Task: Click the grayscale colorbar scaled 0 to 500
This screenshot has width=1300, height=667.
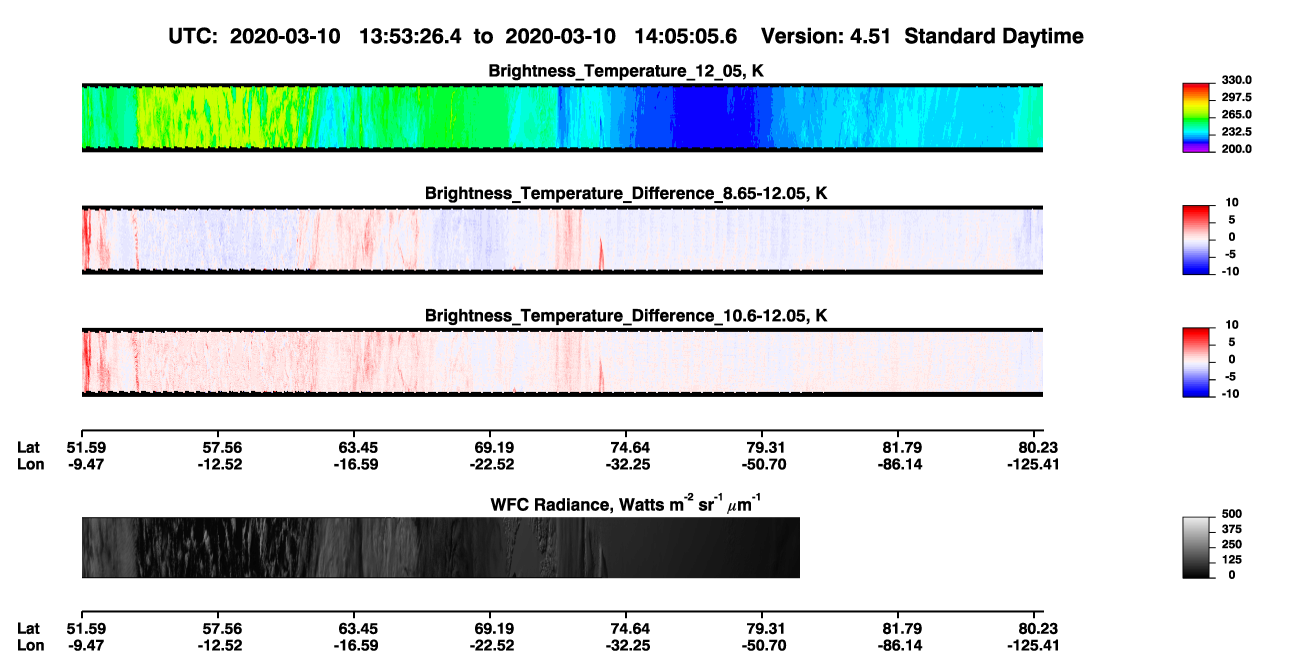Action: pos(1197,547)
